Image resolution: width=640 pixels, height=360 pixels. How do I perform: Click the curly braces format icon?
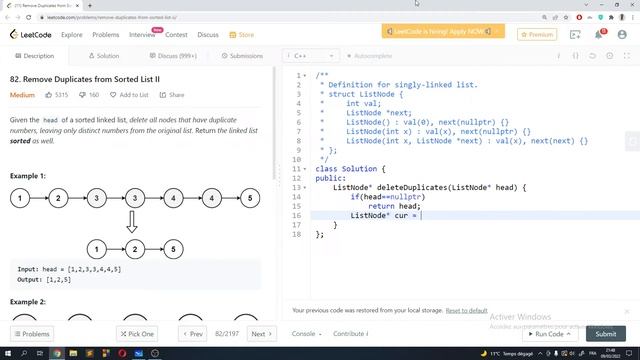pyautogui.click(x=576, y=56)
